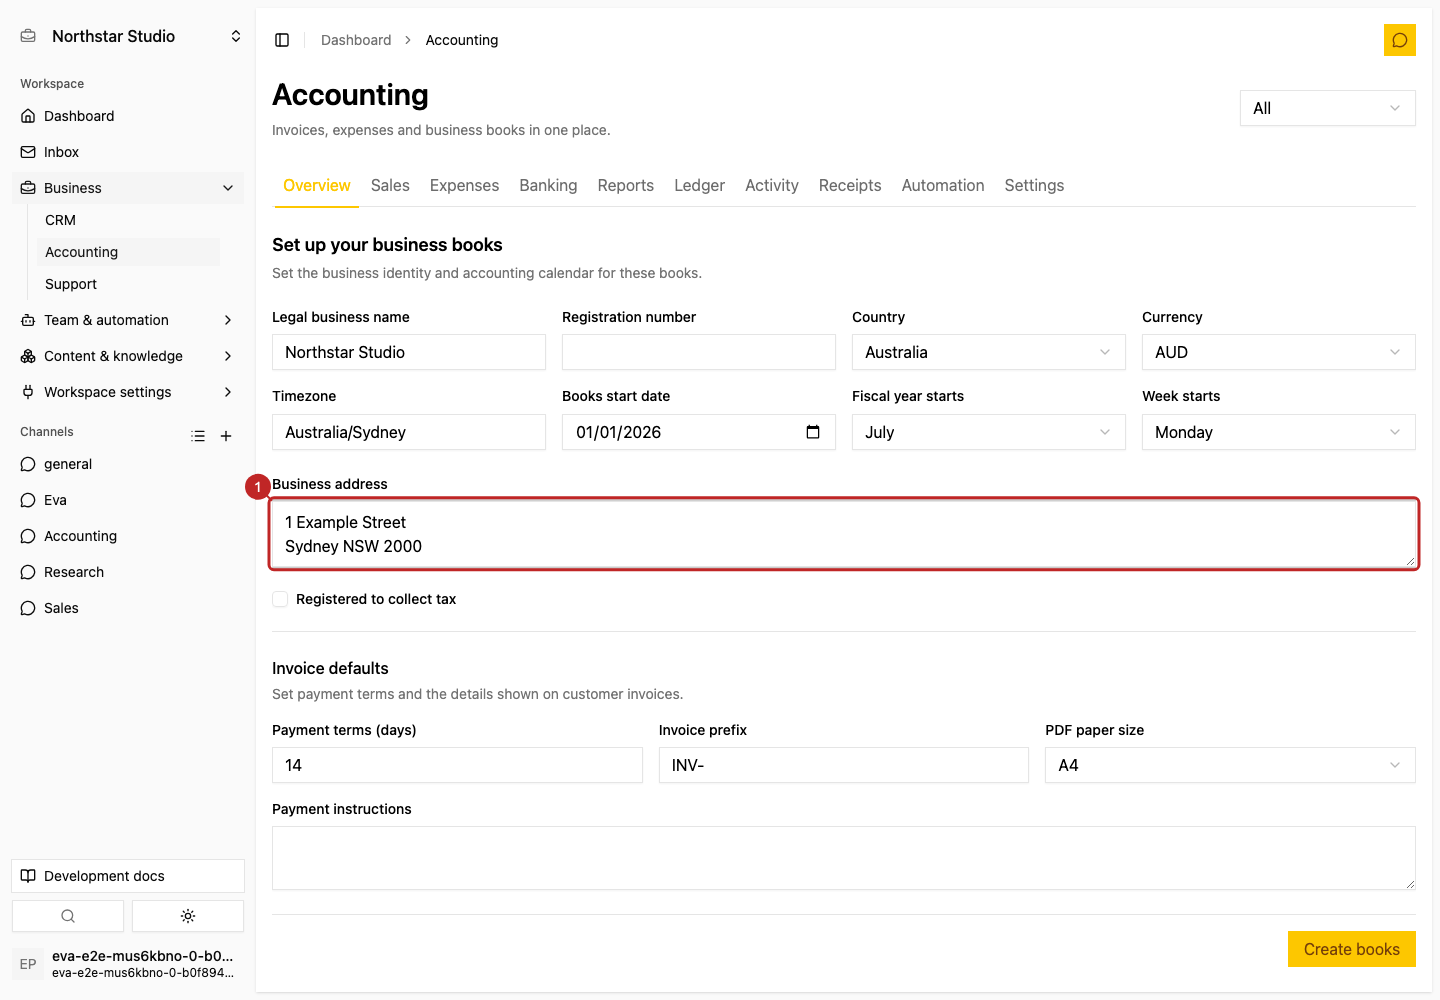Switch to the Expenses tab
Screen dimensions: 1440x1000
pos(464,186)
